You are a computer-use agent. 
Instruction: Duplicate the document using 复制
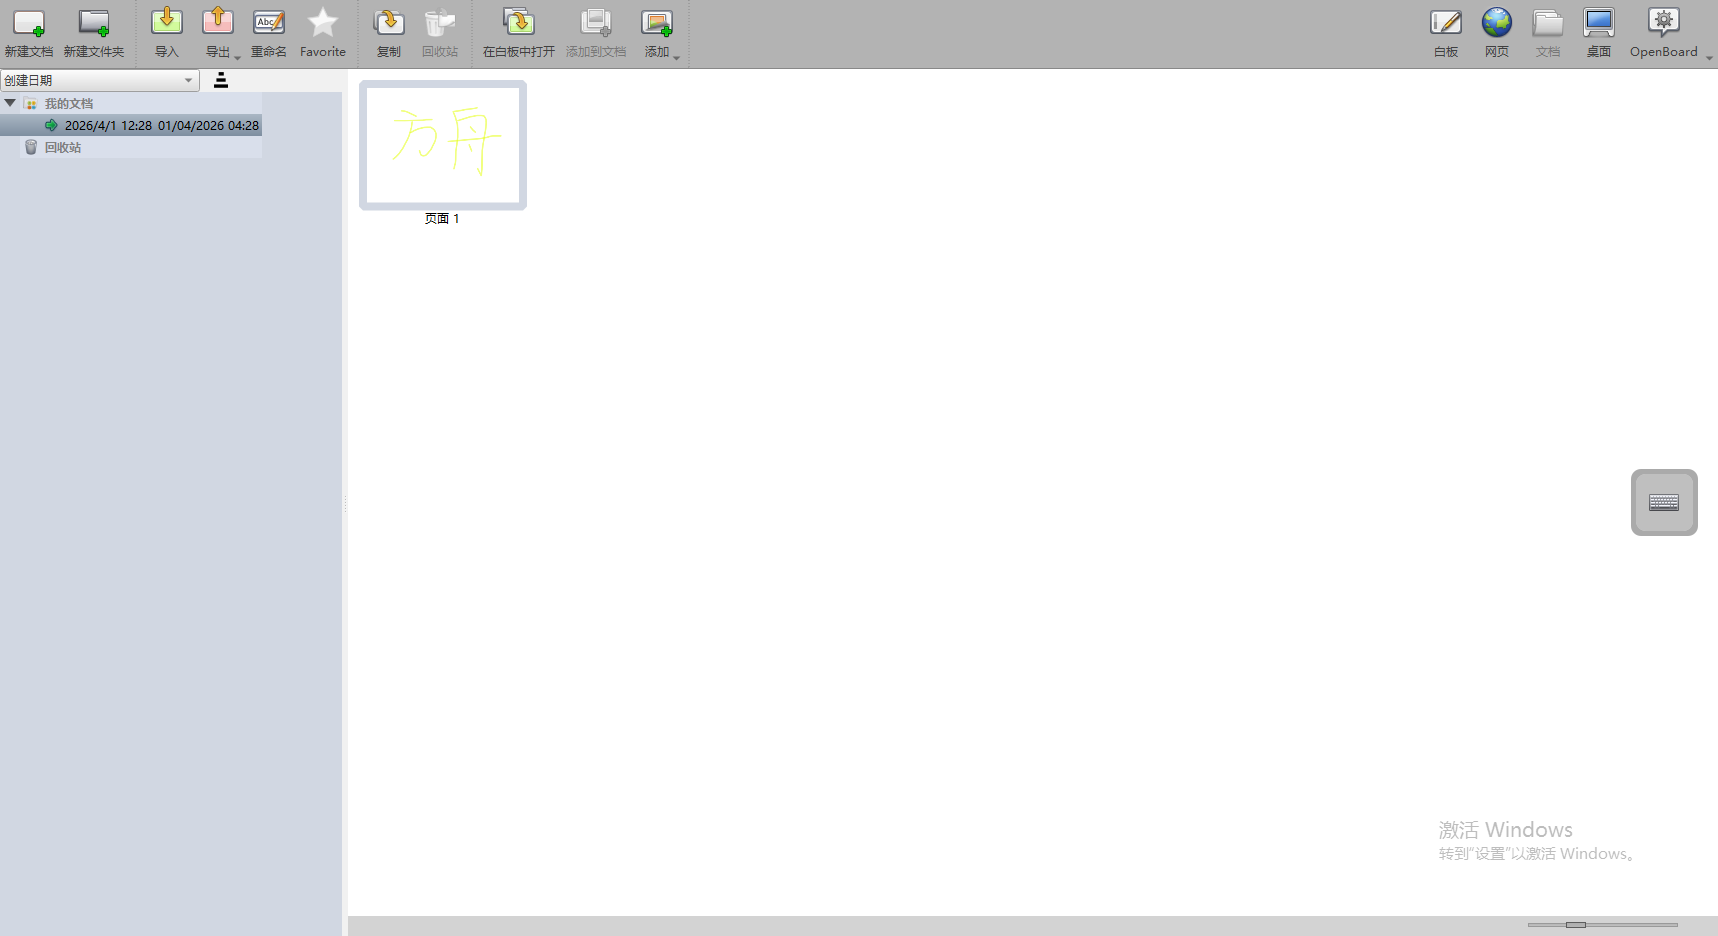coord(388,28)
